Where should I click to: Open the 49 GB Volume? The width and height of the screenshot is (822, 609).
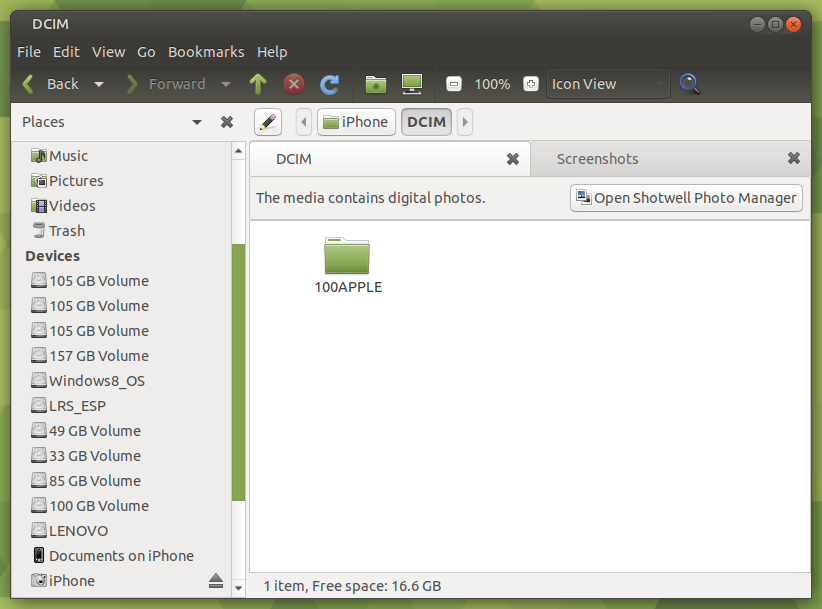click(x=85, y=431)
